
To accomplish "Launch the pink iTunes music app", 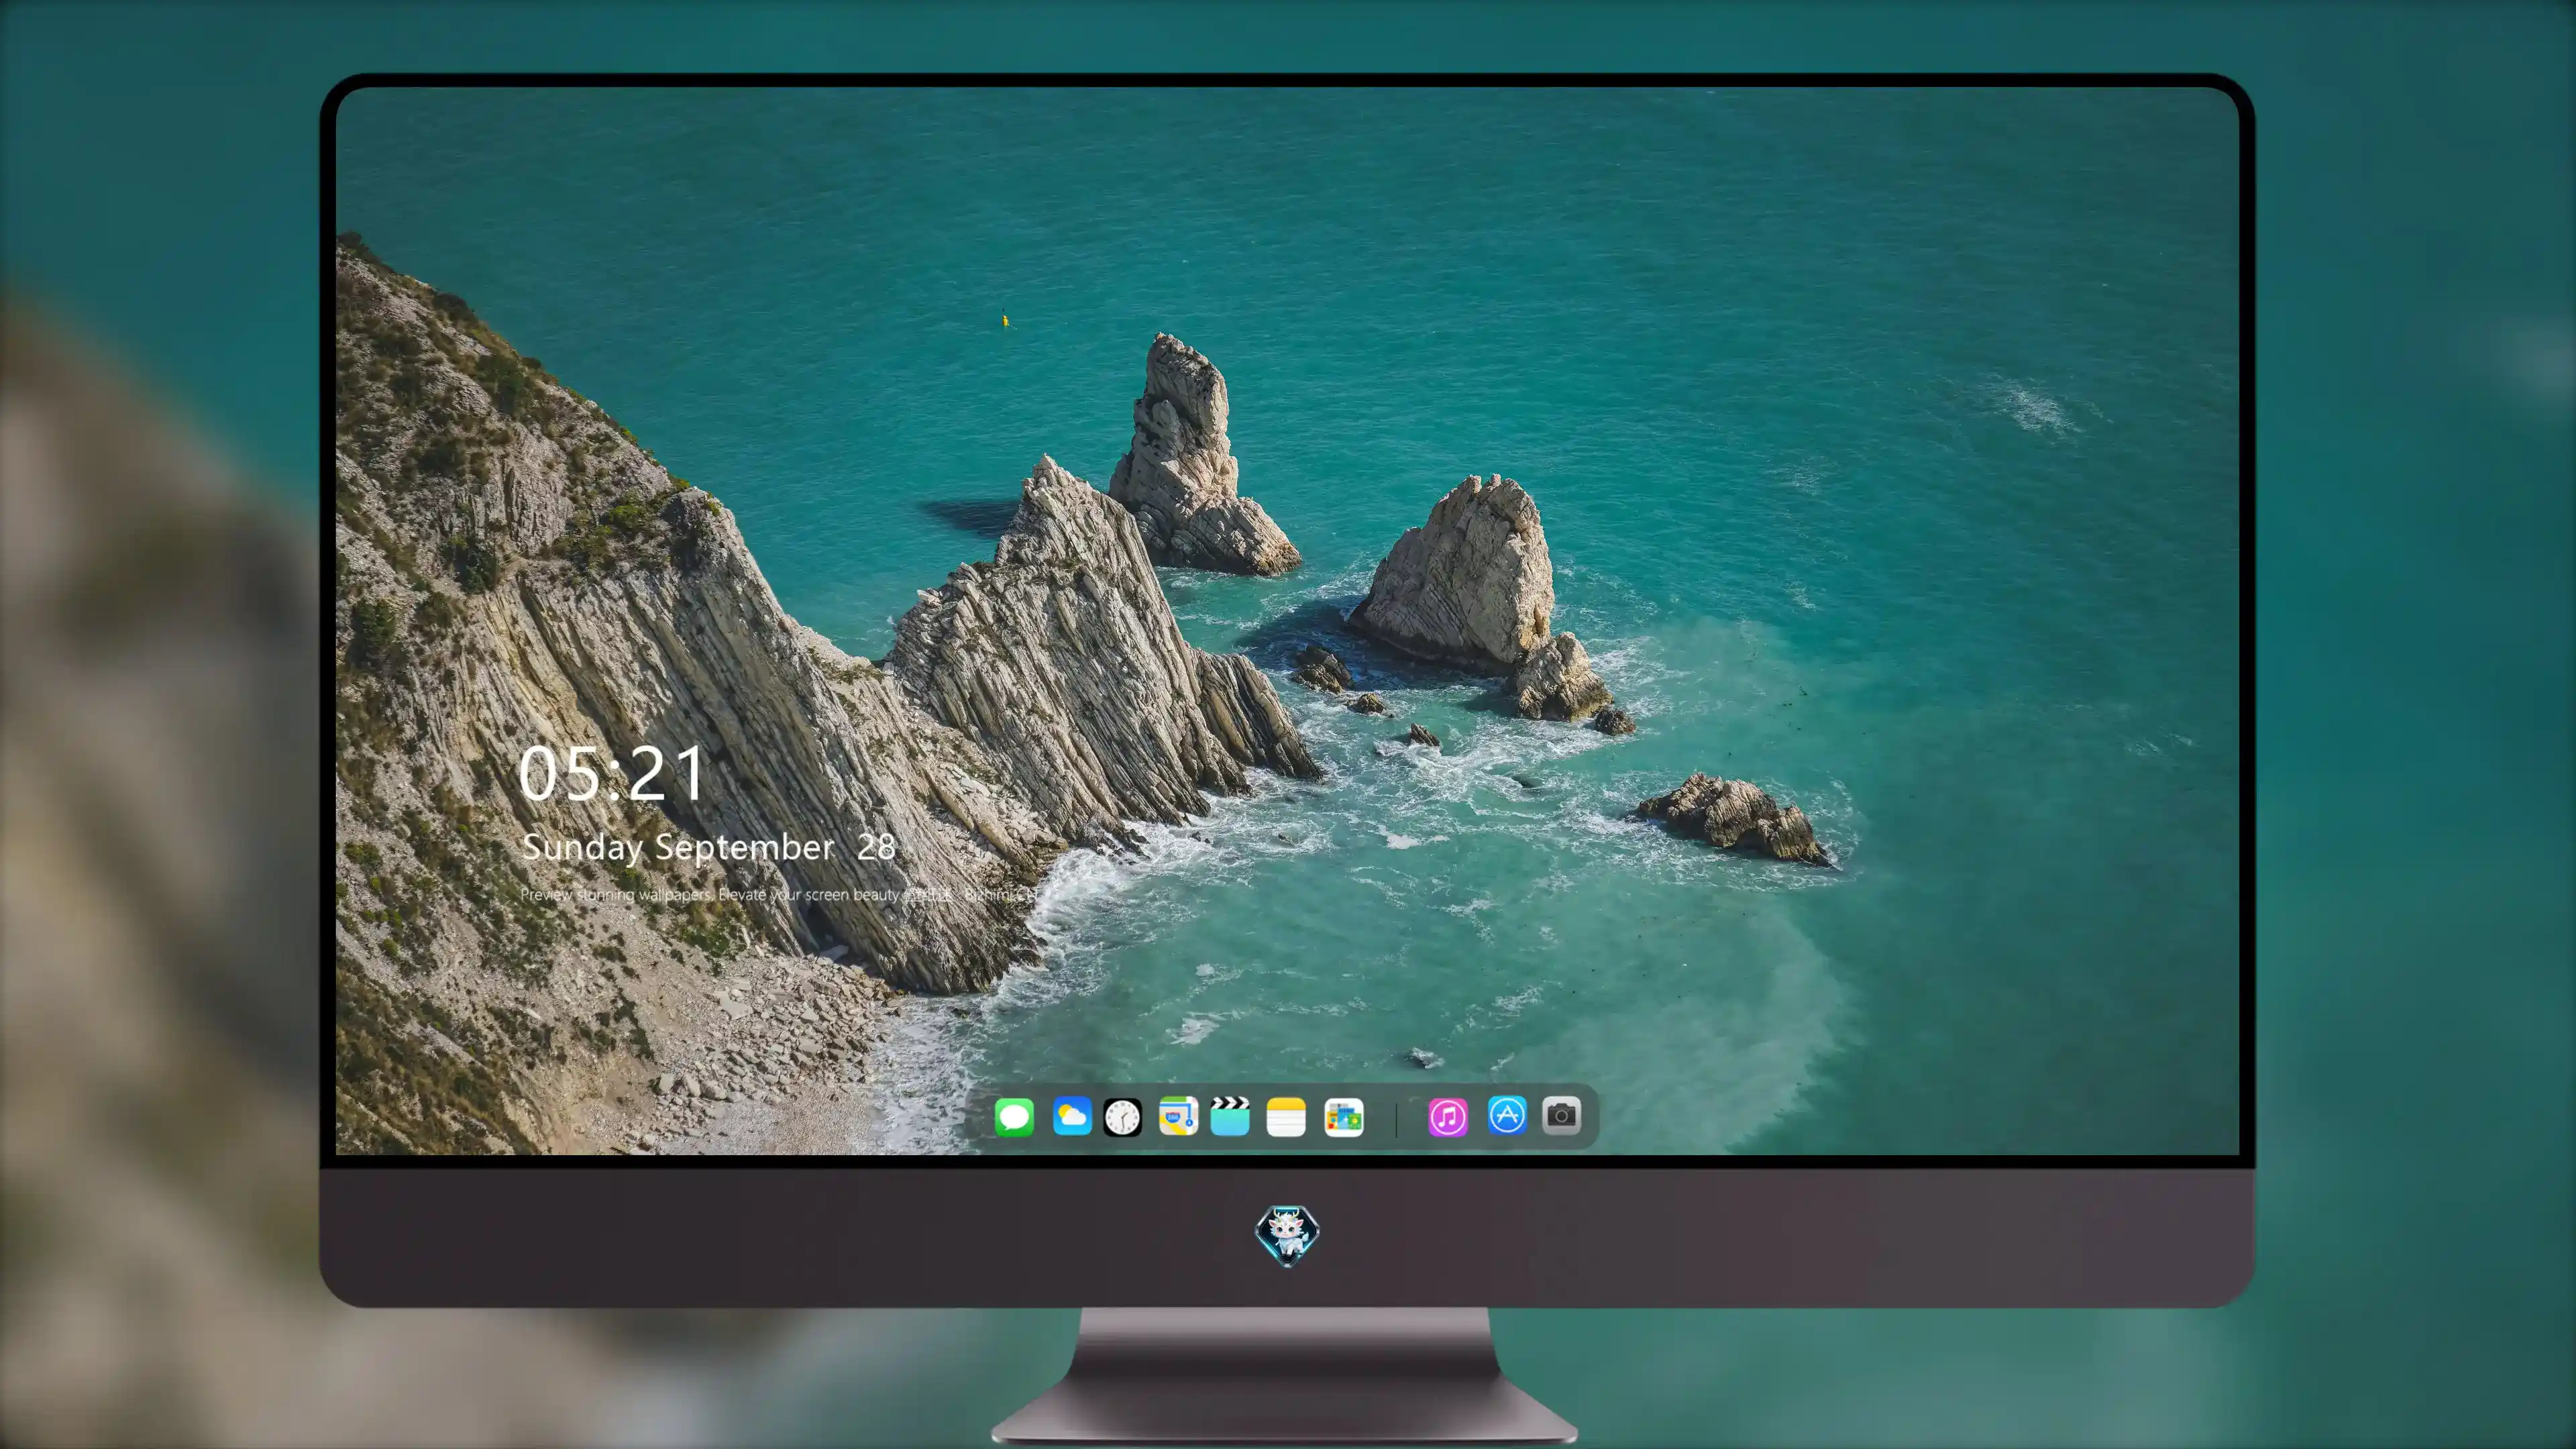I will click(x=1448, y=1117).
